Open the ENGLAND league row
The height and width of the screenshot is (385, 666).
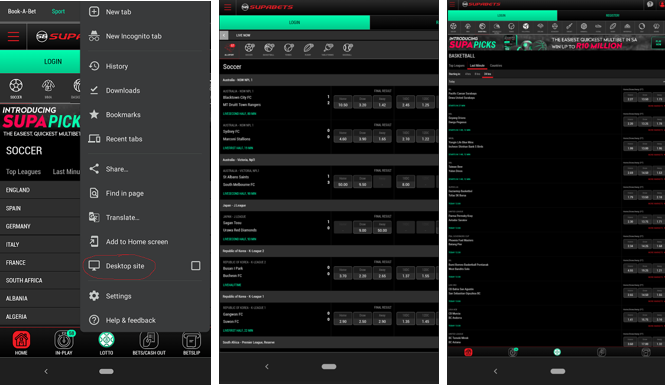(40, 190)
